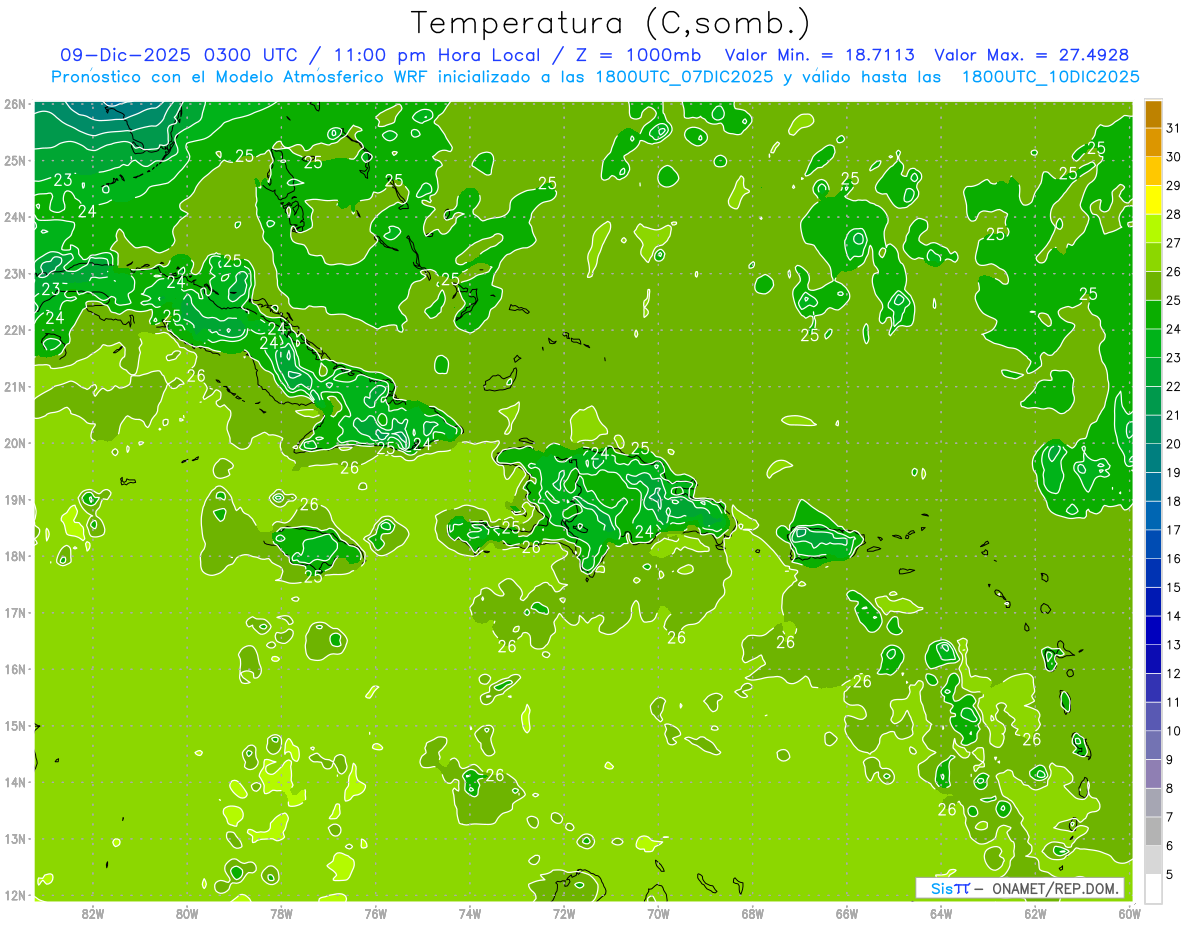Click color scale label "29"
Screen dimensions: 1200x927
[1174, 186]
